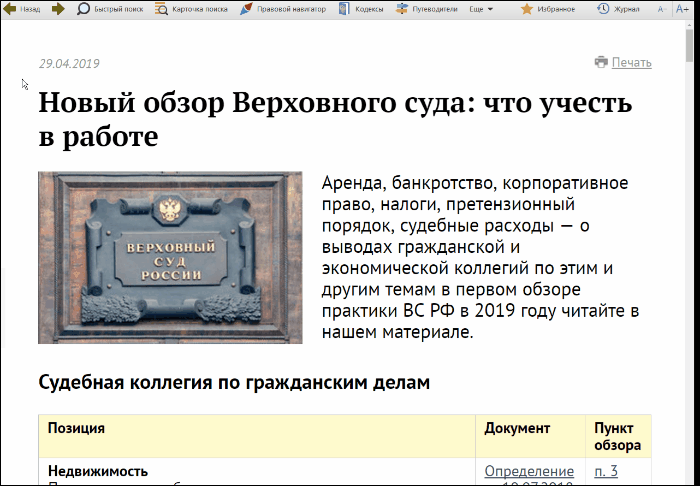
Task: Click Путеводители label
Action: [435, 9]
